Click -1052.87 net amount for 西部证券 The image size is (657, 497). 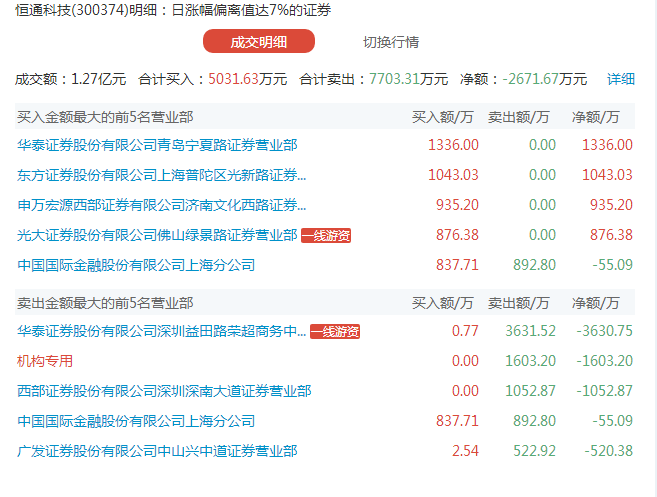(605, 391)
